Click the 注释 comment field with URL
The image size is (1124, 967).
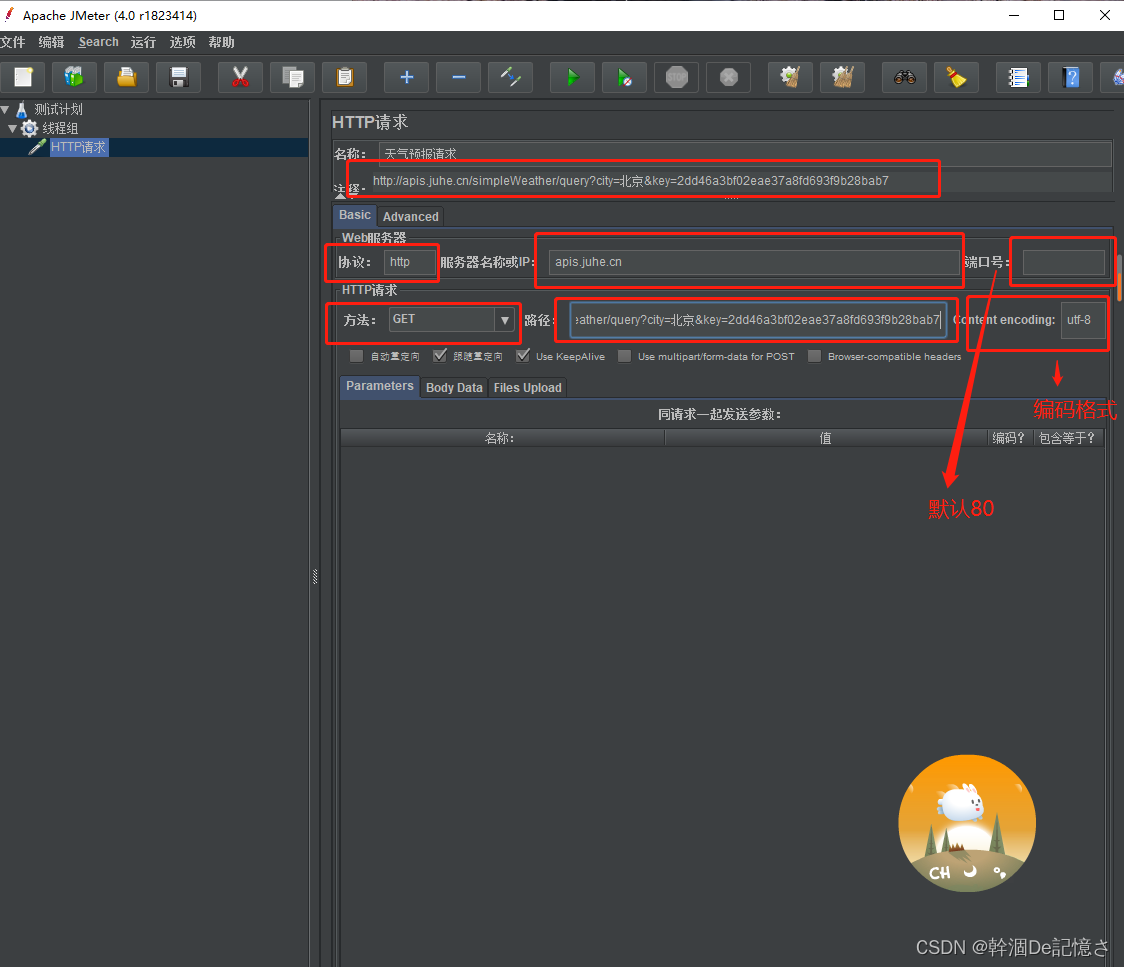click(740, 181)
